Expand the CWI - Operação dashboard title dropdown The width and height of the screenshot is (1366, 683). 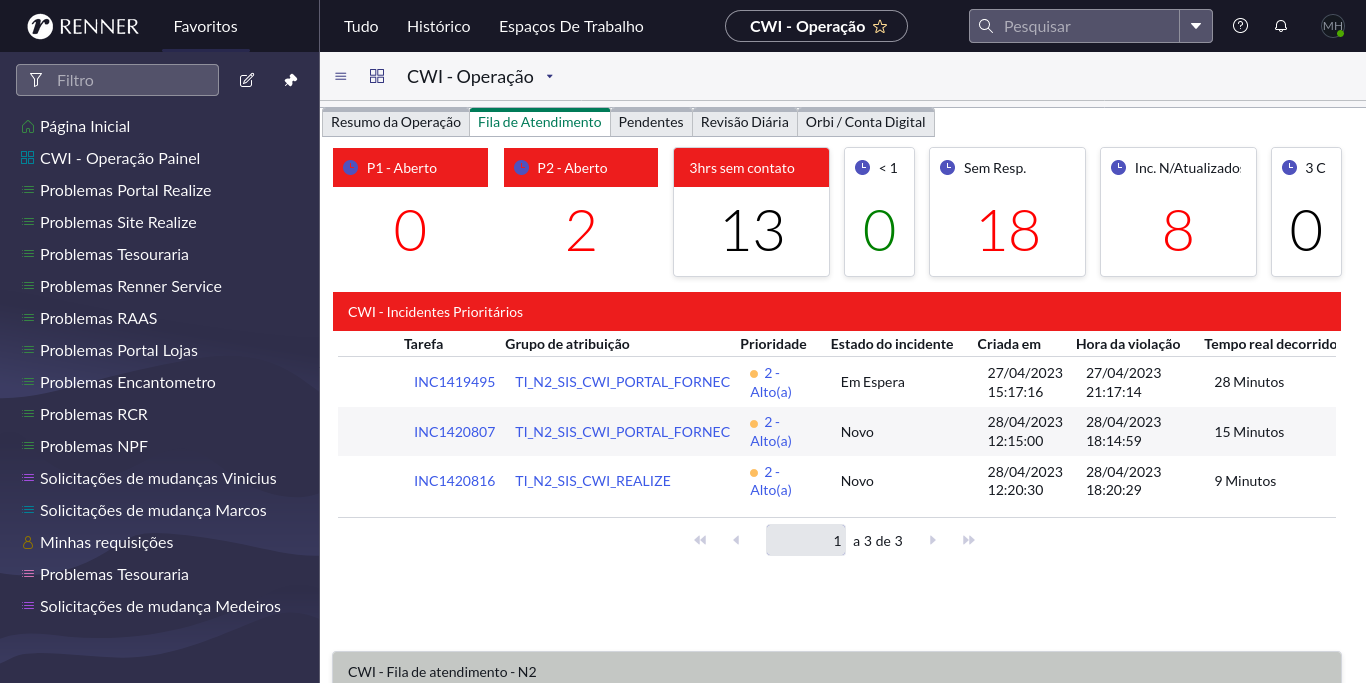pos(549,77)
